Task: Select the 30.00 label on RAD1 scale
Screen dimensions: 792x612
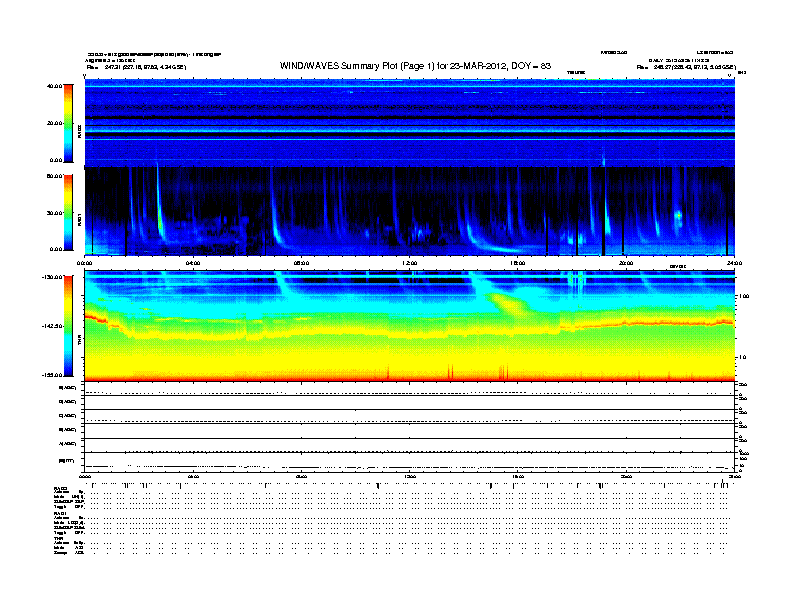Action: click(x=54, y=213)
